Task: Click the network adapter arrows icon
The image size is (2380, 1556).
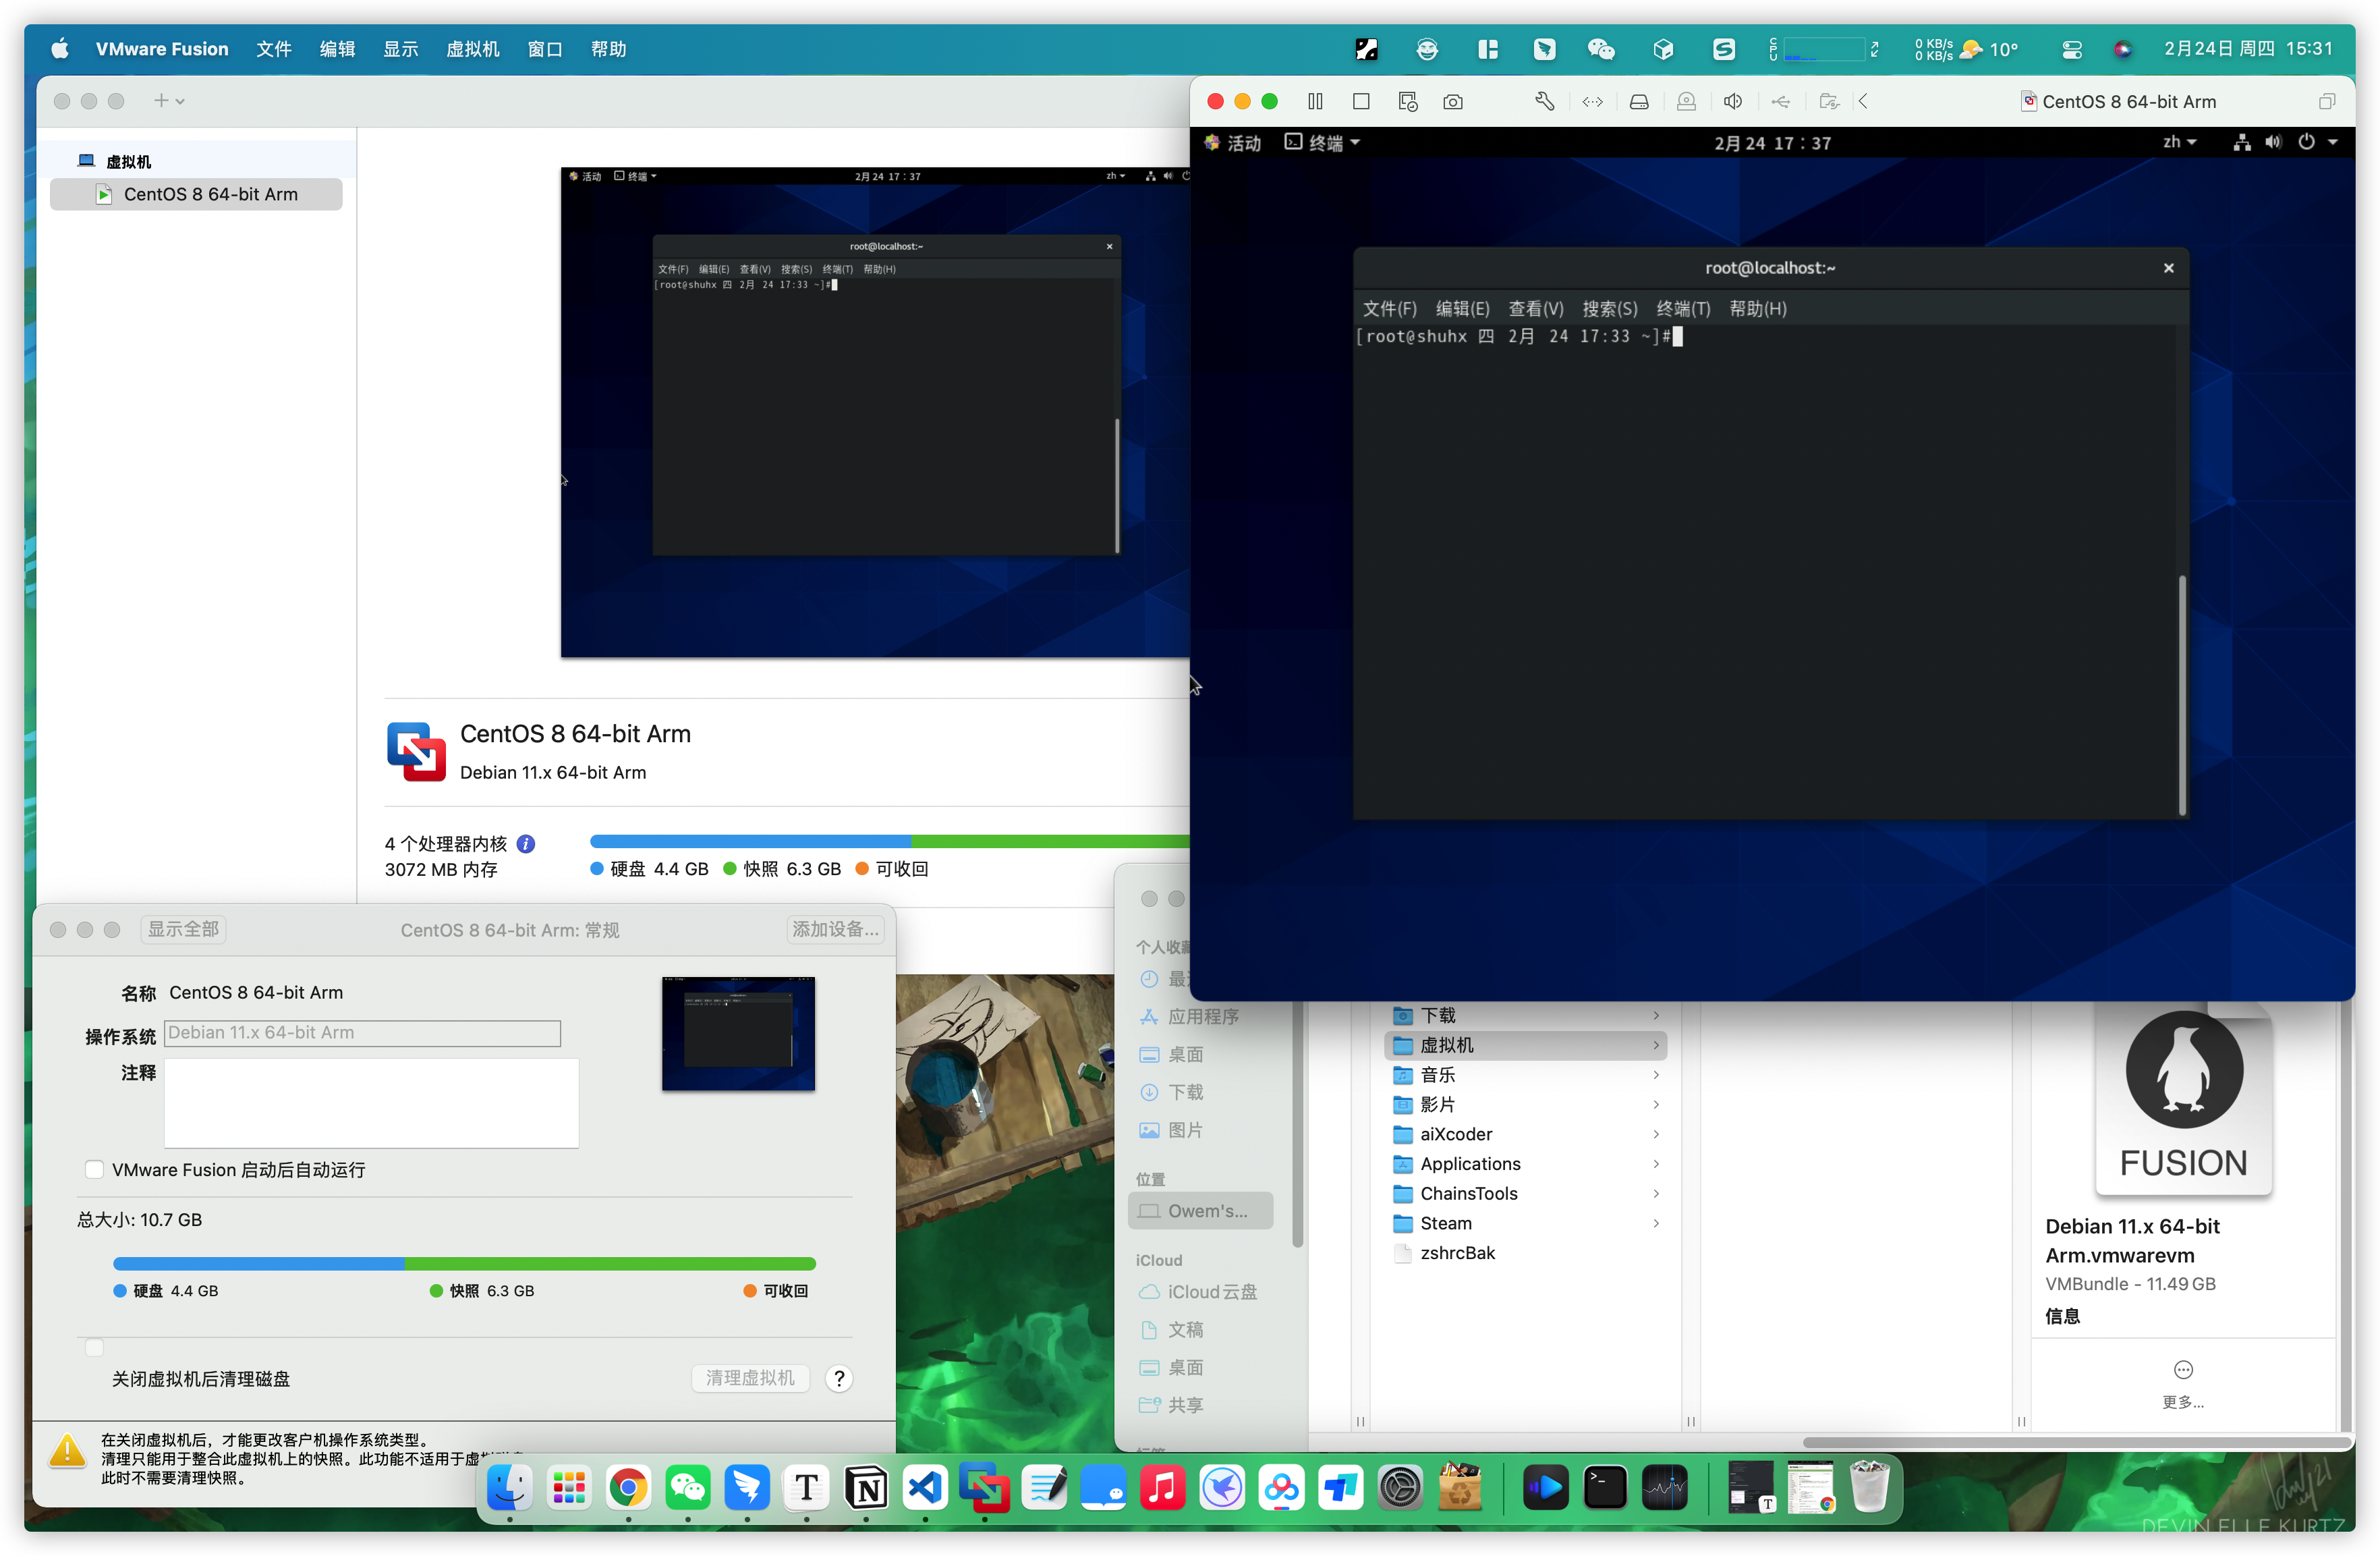Action: coord(1592,101)
